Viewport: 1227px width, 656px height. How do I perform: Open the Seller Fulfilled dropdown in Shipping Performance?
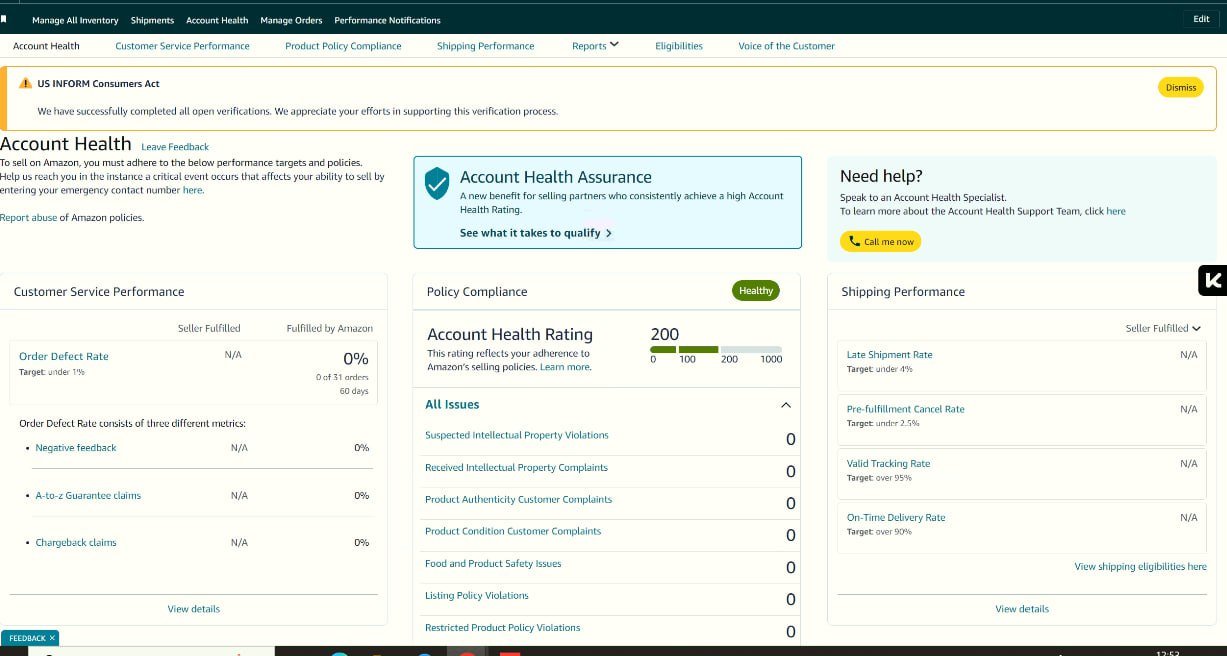tap(1163, 328)
